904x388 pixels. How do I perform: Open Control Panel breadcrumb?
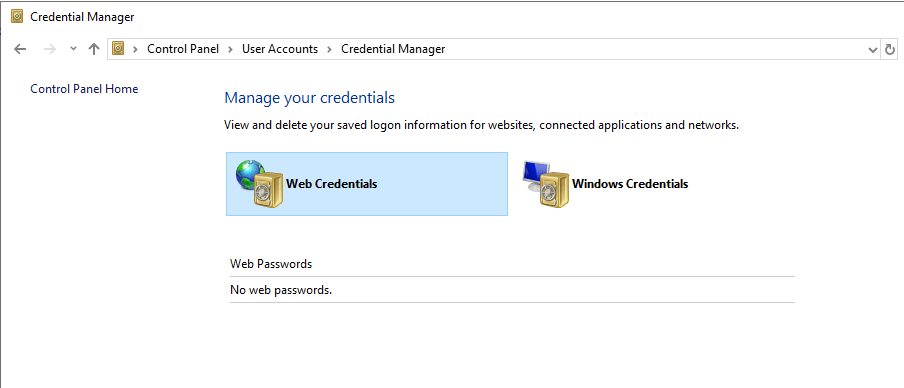click(183, 49)
